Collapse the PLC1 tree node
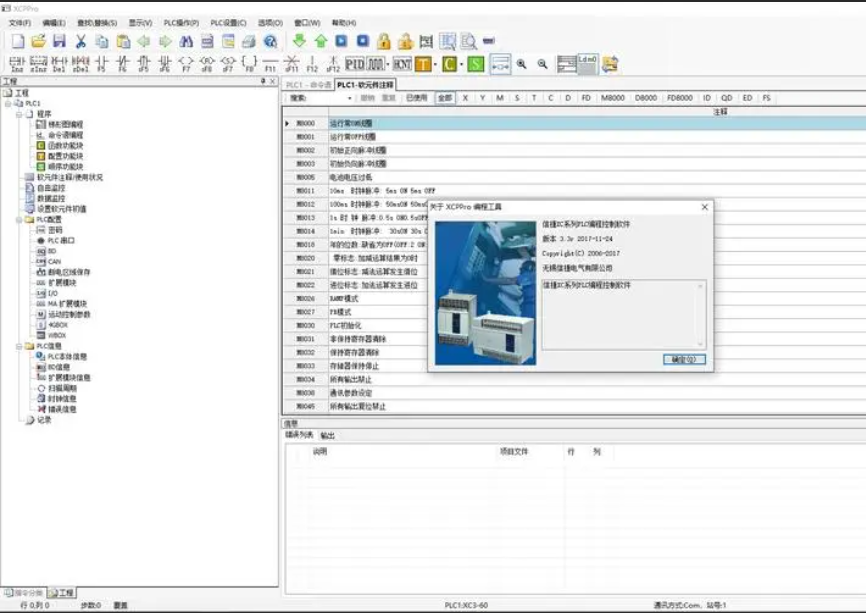 coord(8,104)
